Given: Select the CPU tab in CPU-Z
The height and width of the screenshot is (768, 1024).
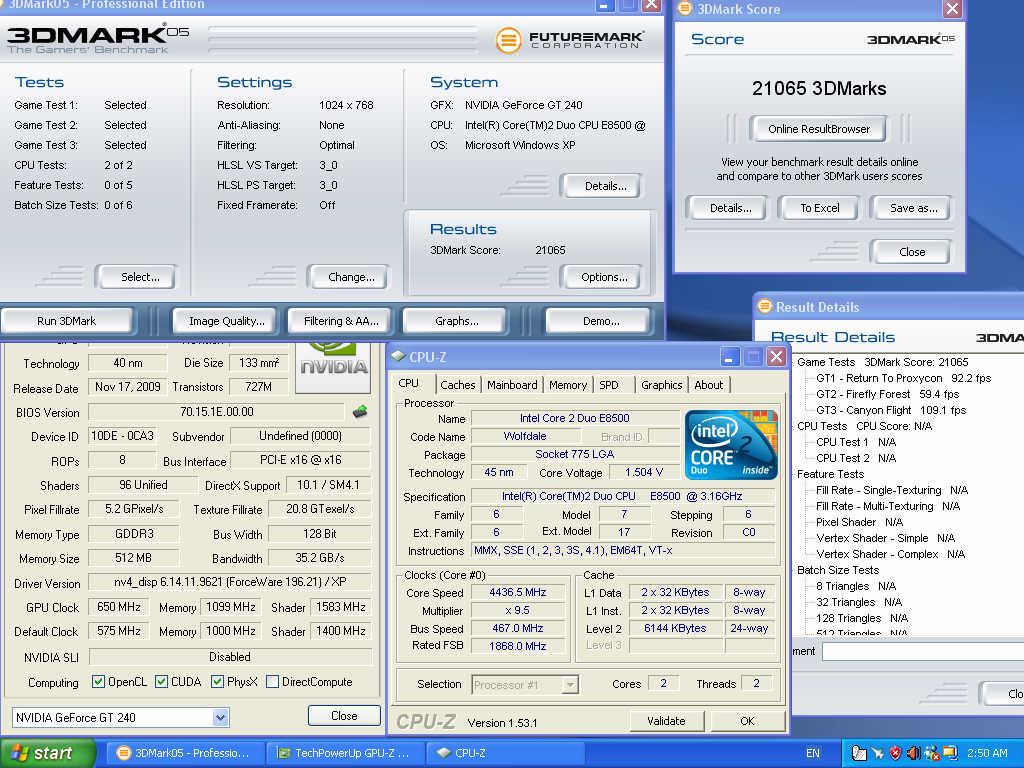Looking at the screenshot, I should (409, 383).
